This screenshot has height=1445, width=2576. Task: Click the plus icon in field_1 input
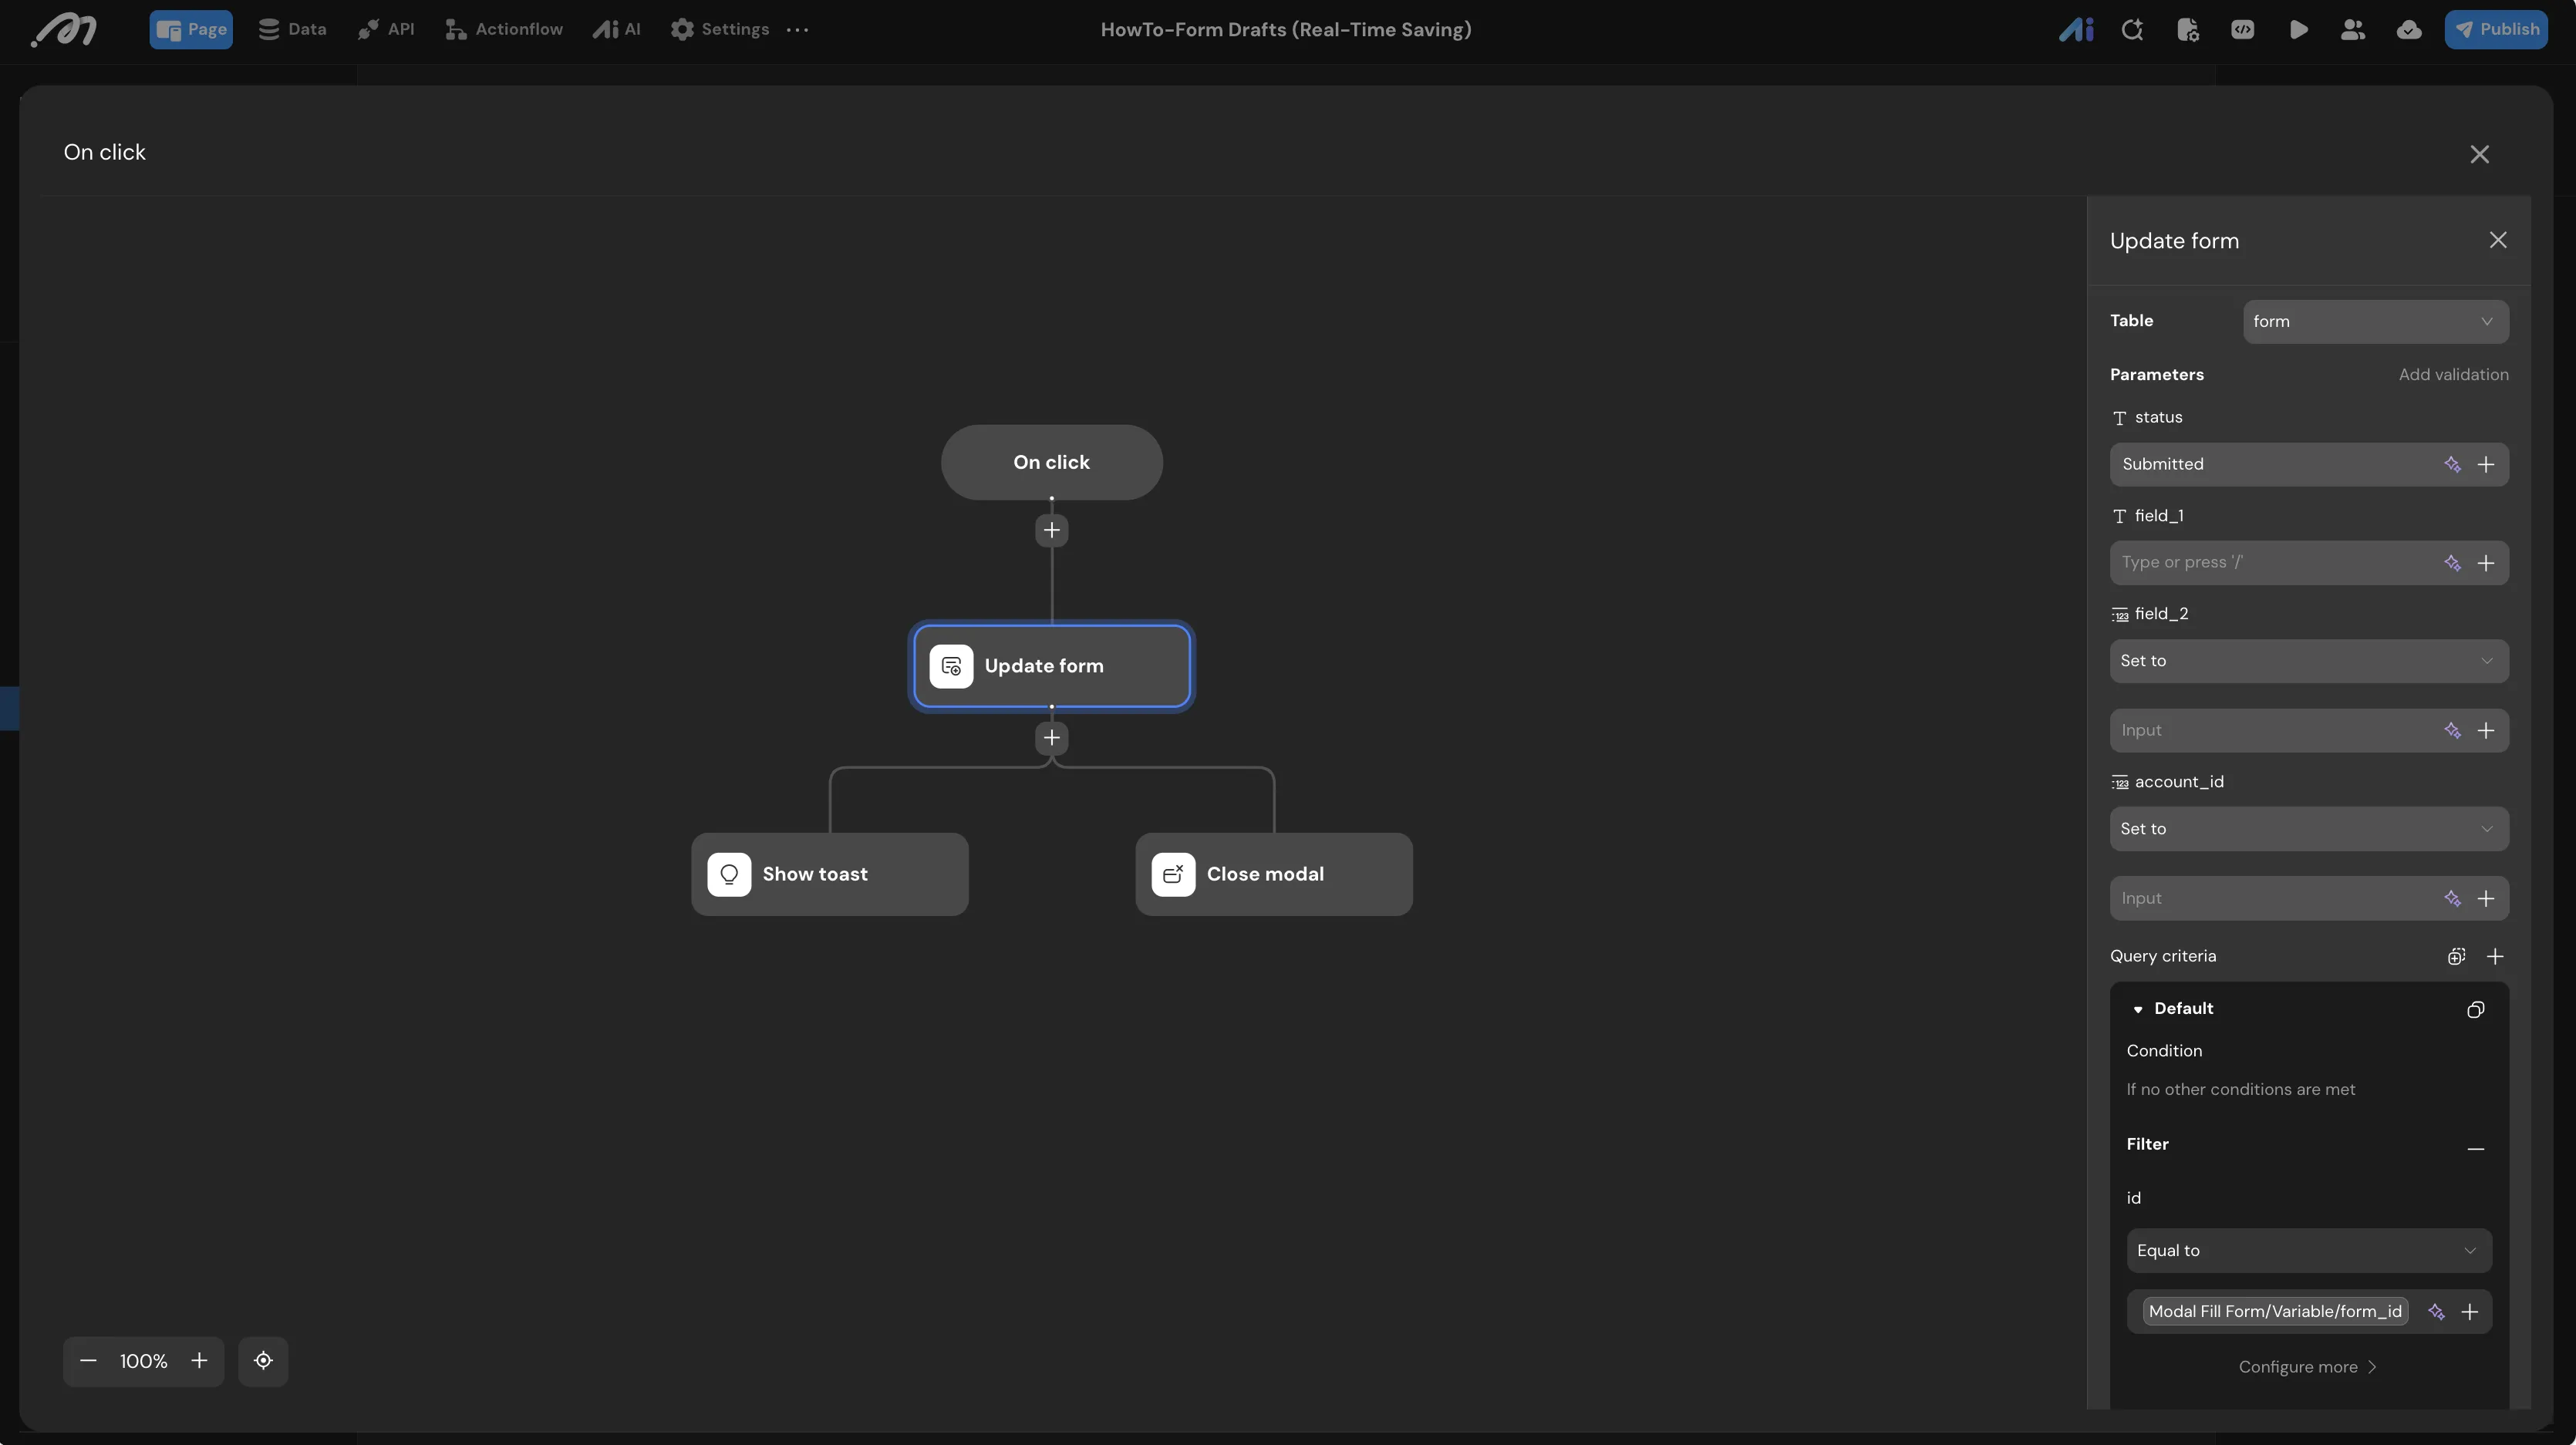pos(2486,563)
